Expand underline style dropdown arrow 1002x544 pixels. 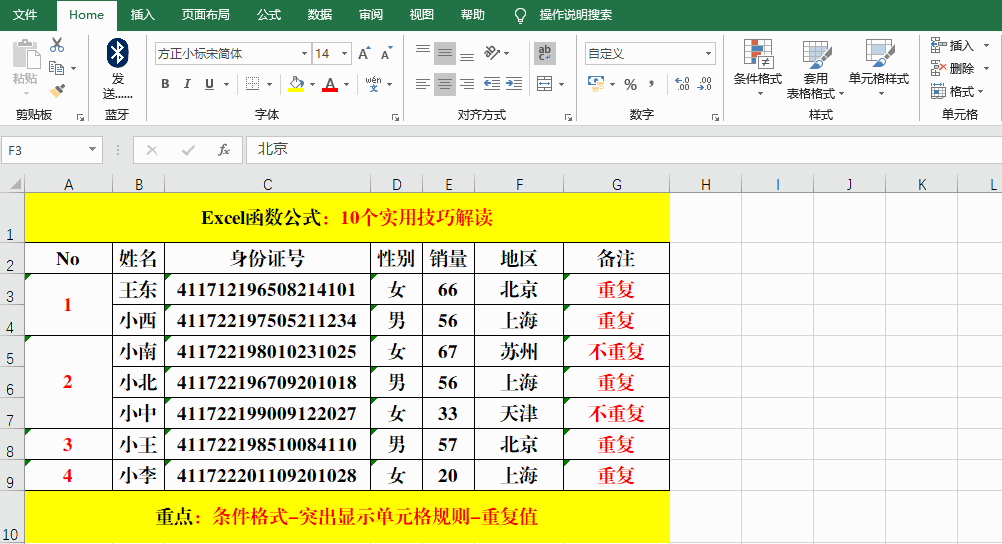coord(226,84)
